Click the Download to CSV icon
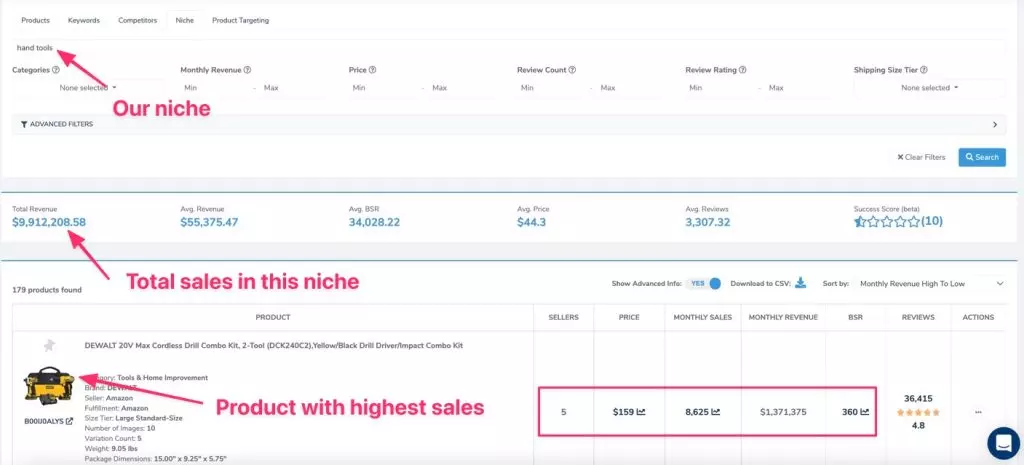This screenshot has height=465, width=1024. point(801,283)
